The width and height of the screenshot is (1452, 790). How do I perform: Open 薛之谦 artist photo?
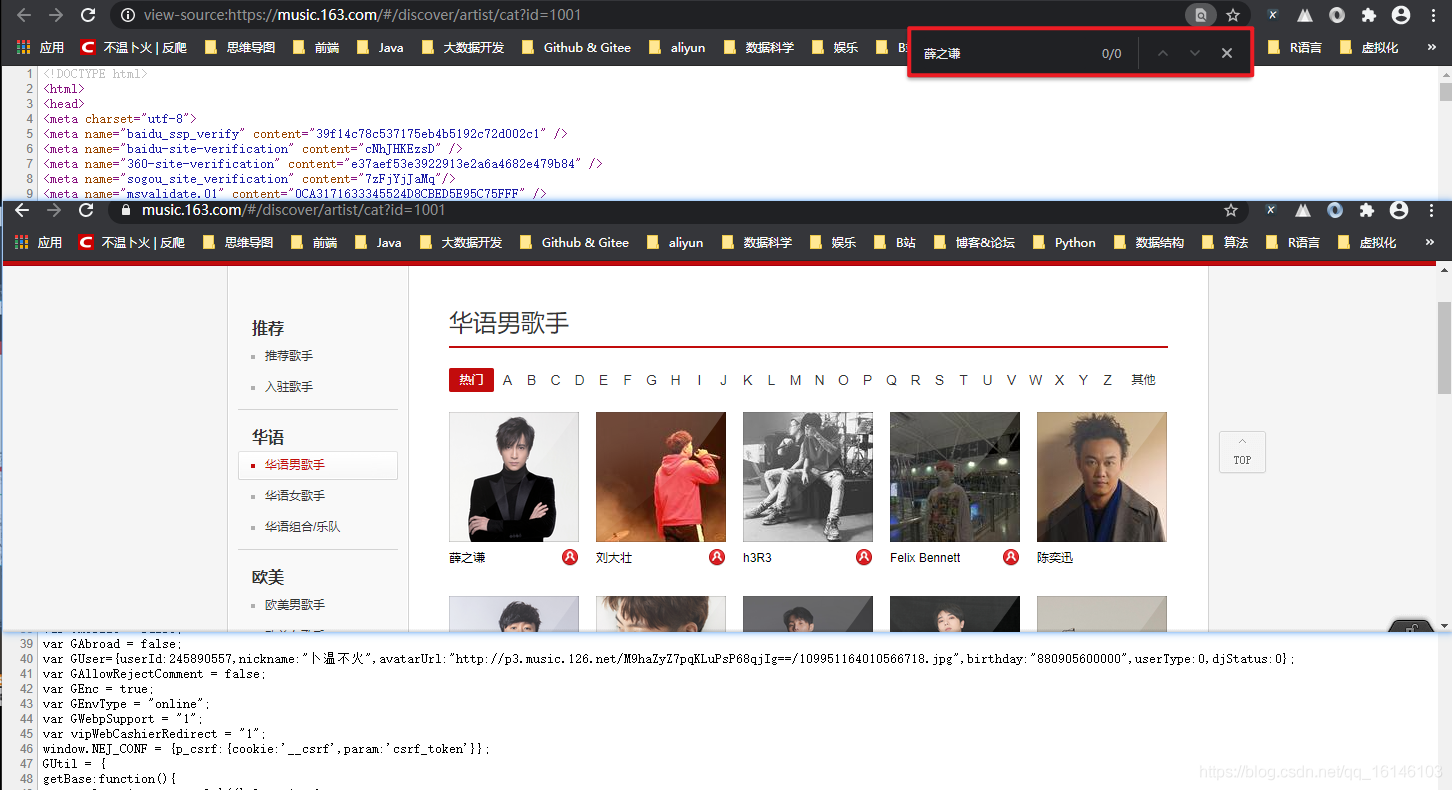514,477
